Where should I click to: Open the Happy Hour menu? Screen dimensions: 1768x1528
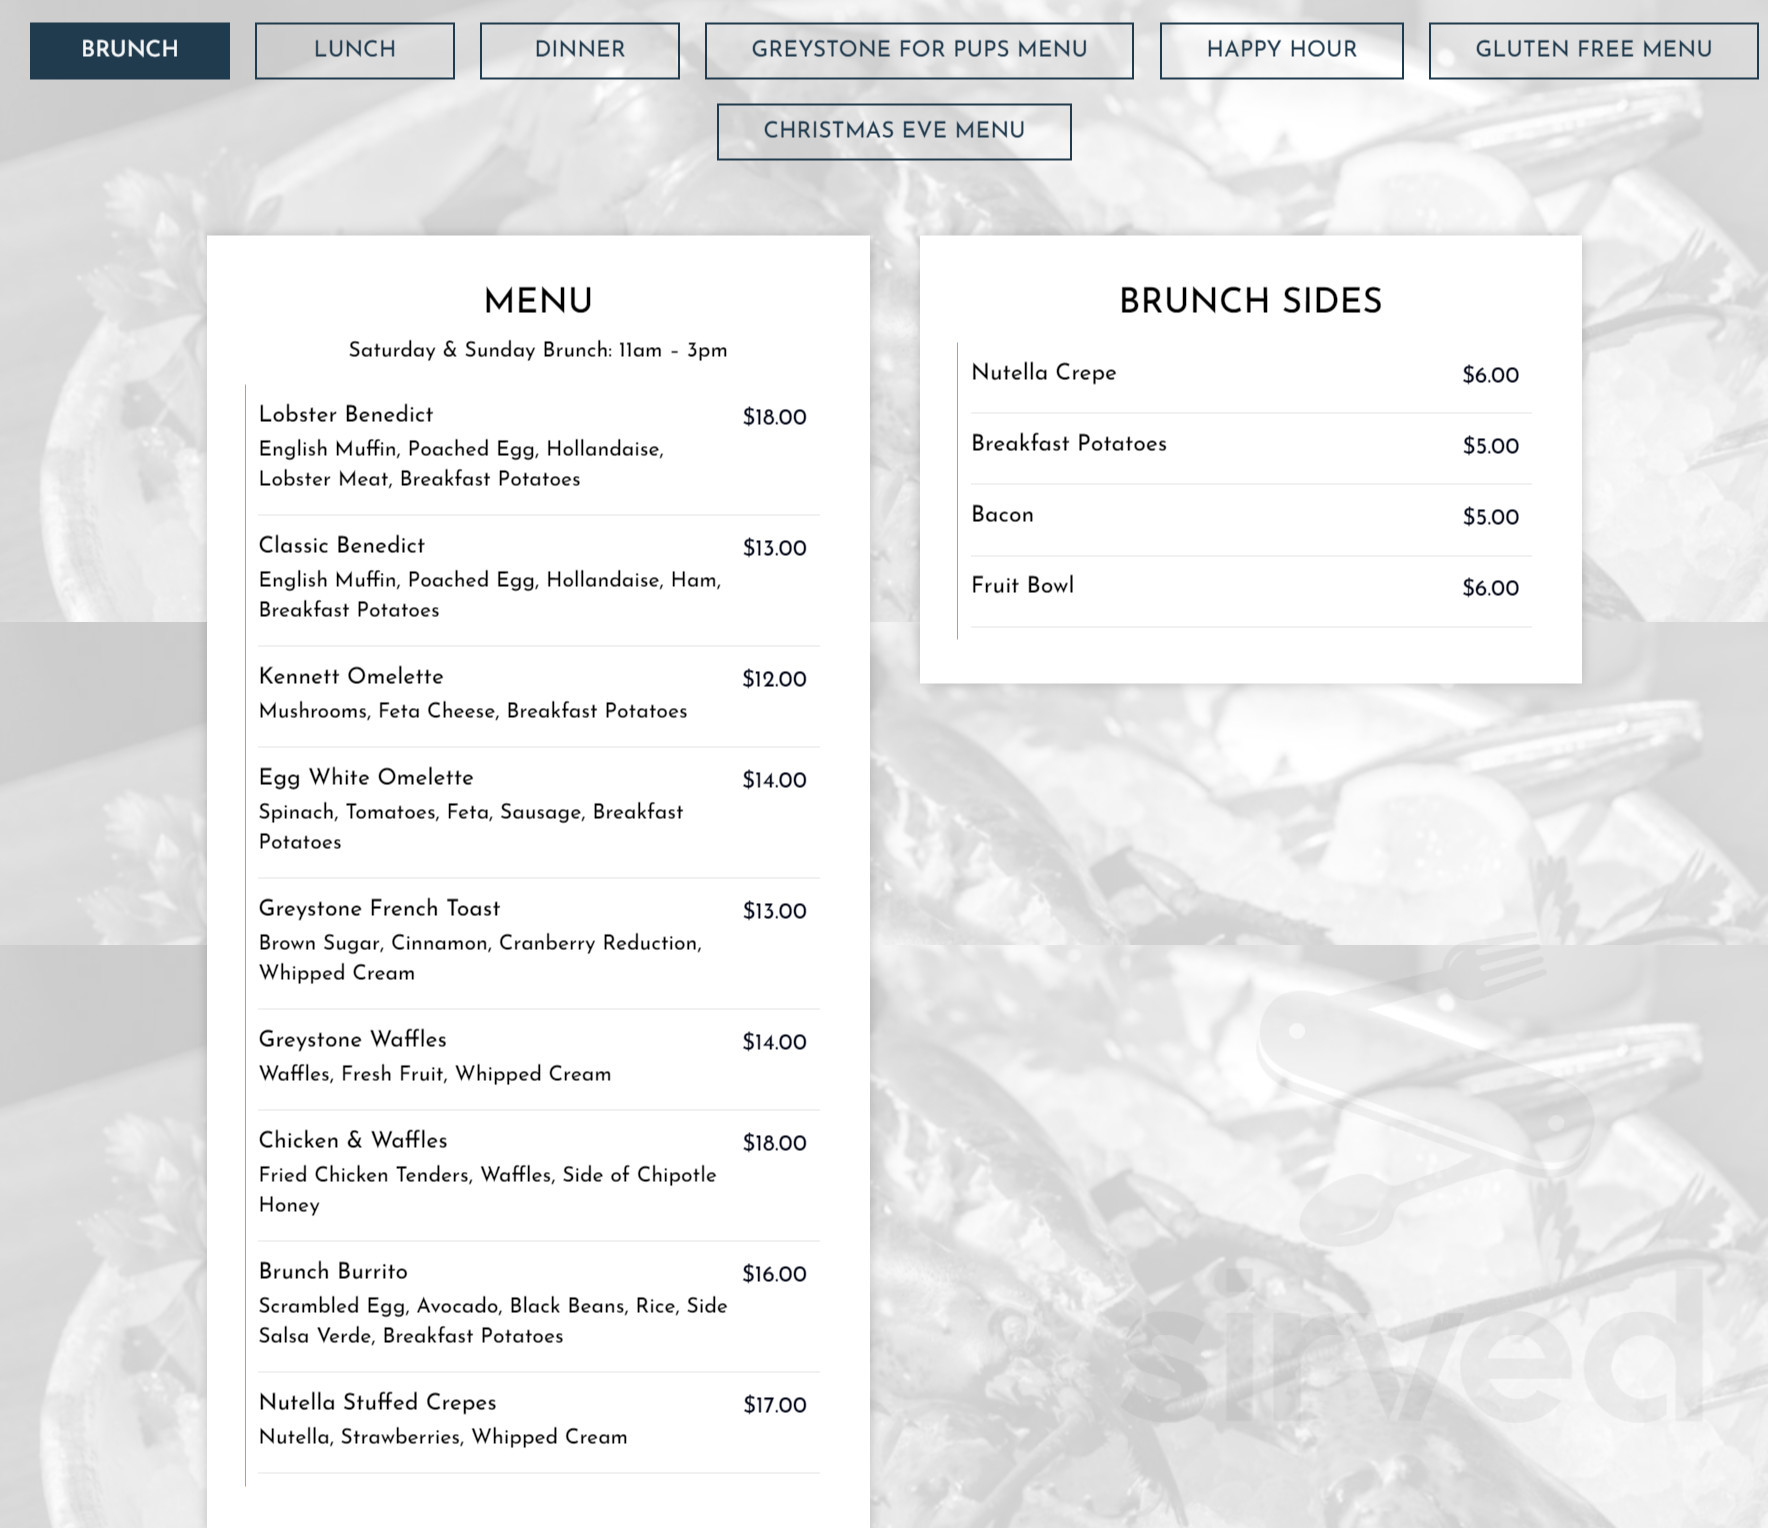click(x=1281, y=49)
